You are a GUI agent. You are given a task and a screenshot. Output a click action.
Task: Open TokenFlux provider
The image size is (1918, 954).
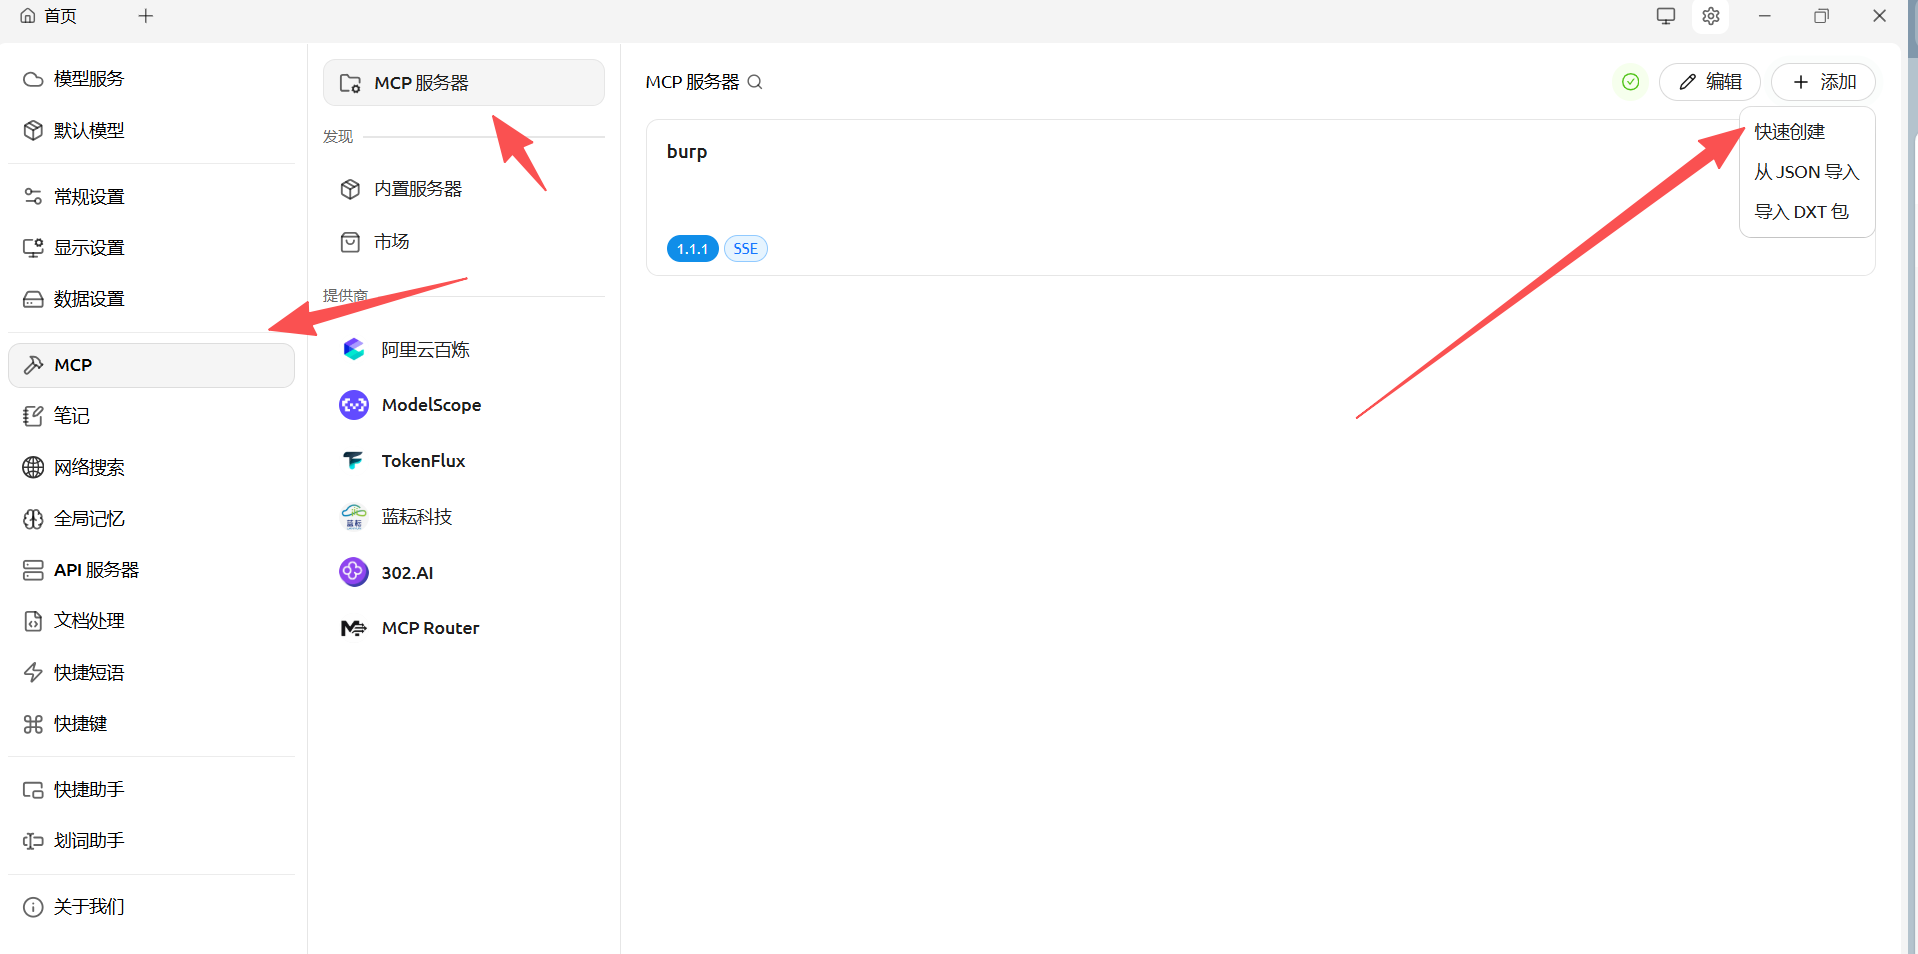[422, 461]
